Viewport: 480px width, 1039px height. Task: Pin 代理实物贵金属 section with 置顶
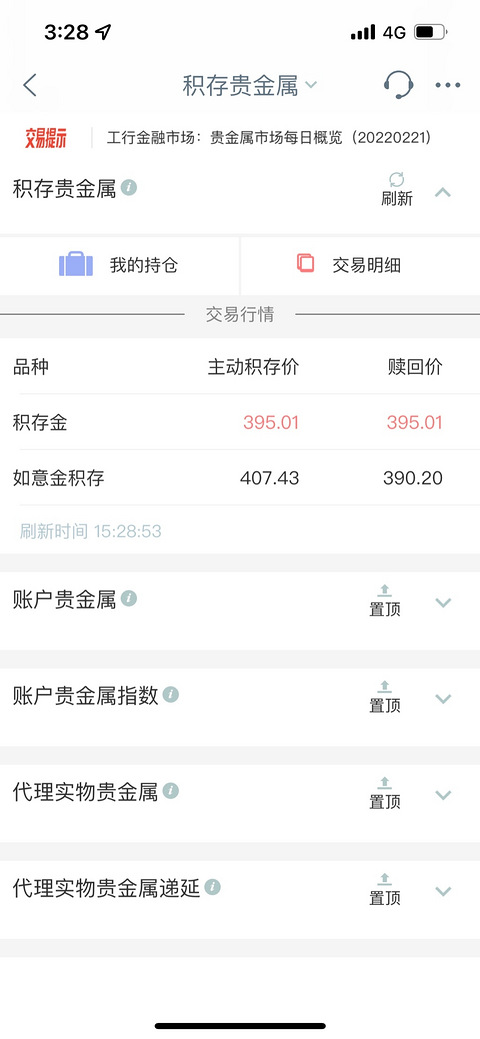coord(385,793)
